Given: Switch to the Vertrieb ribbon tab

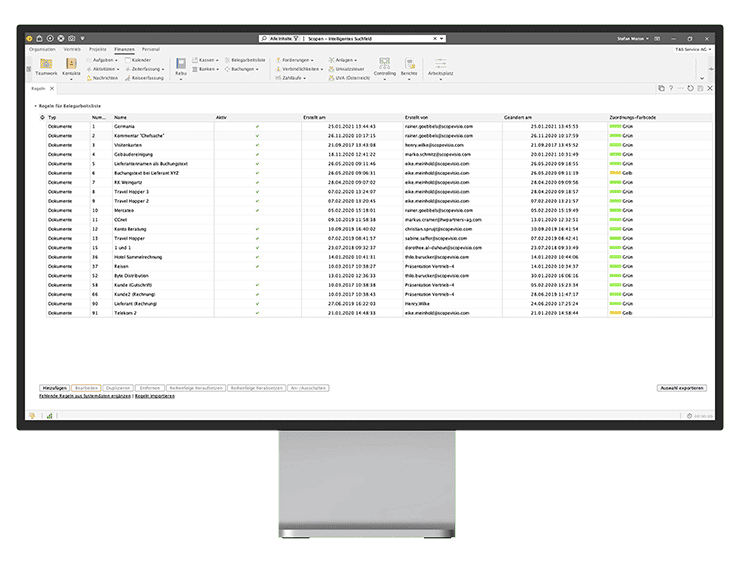Looking at the screenshot, I should click(x=72, y=49).
